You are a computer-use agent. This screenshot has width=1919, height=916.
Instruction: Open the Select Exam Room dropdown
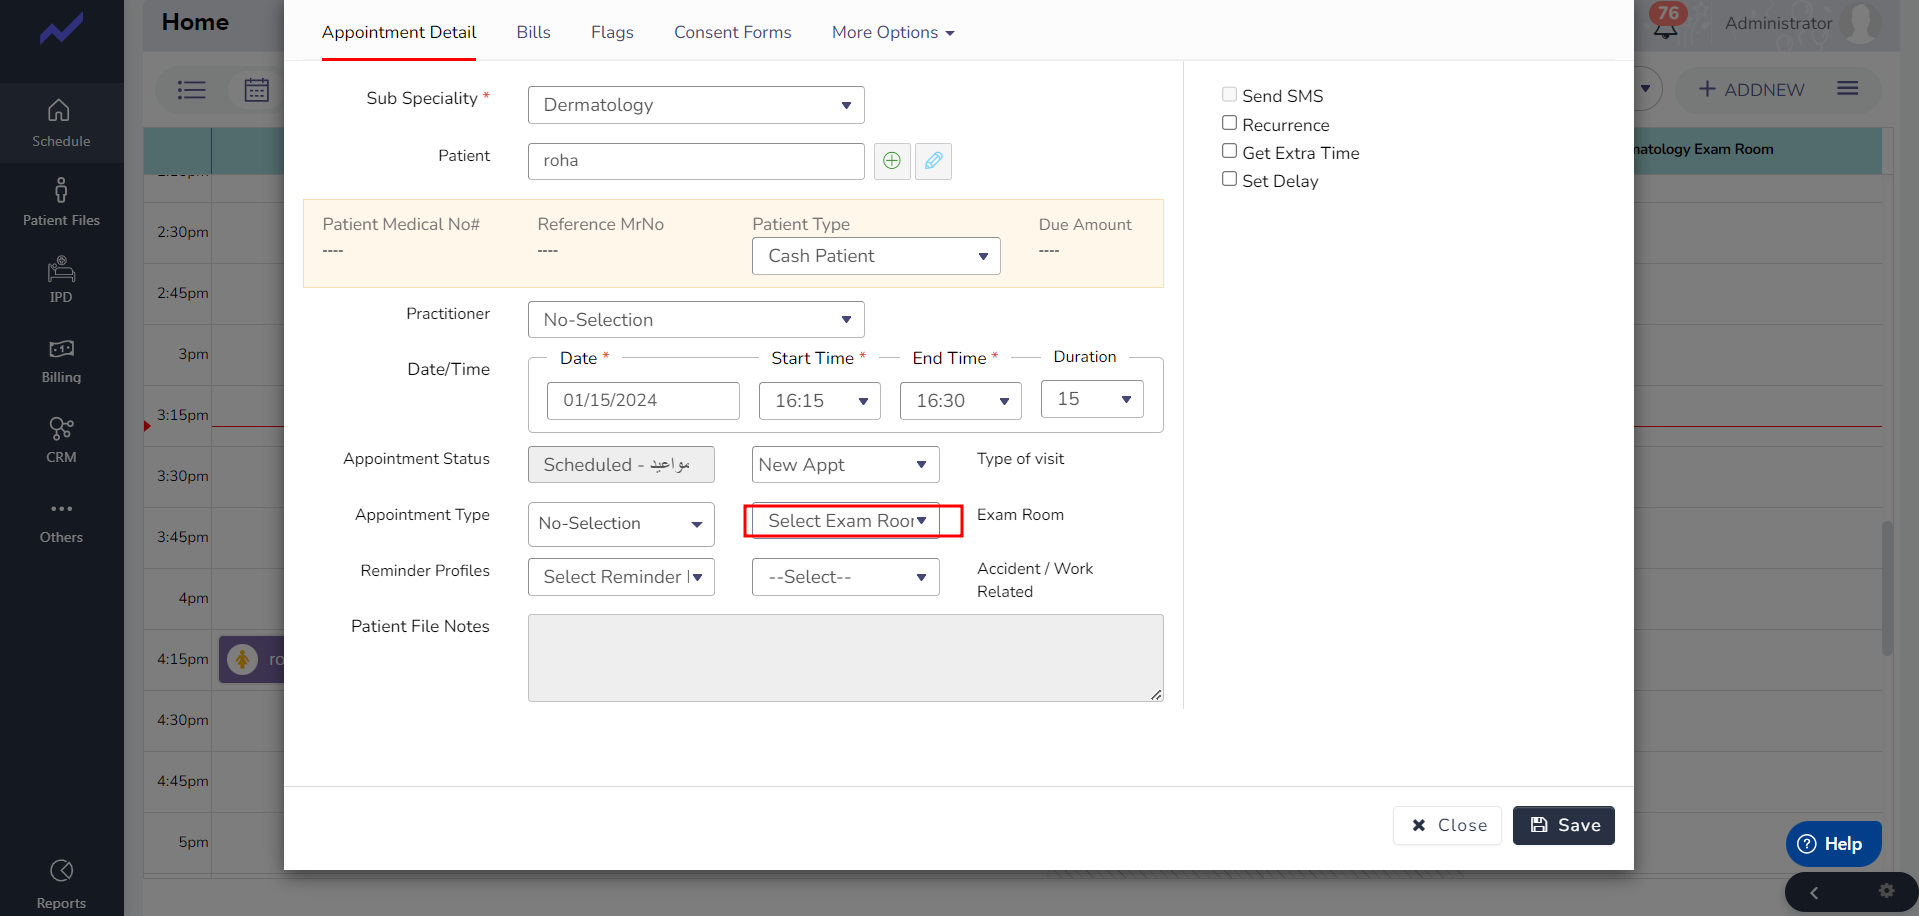point(846,521)
